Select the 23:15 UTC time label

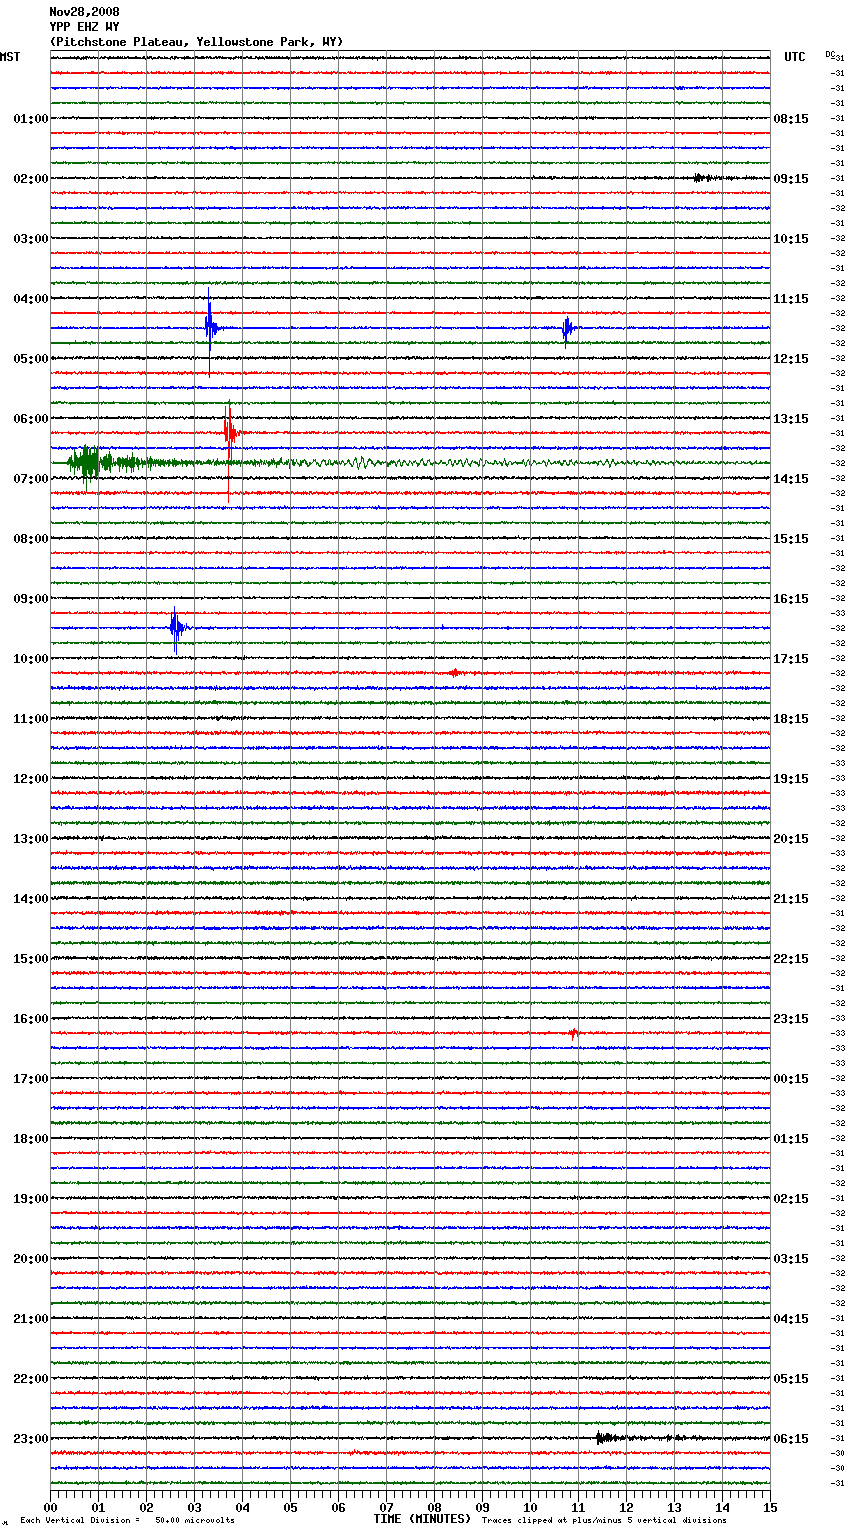click(791, 1019)
